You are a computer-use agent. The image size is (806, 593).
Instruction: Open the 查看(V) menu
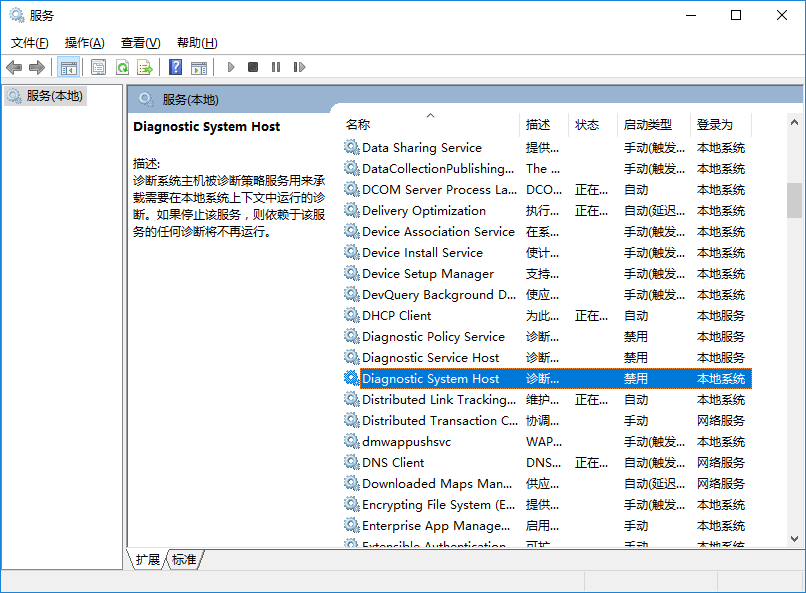coord(140,43)
